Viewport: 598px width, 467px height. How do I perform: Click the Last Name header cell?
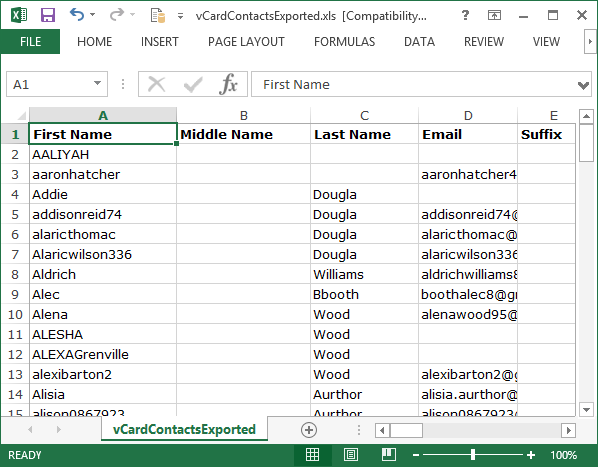pyautogui.click(x=365, y=134)
